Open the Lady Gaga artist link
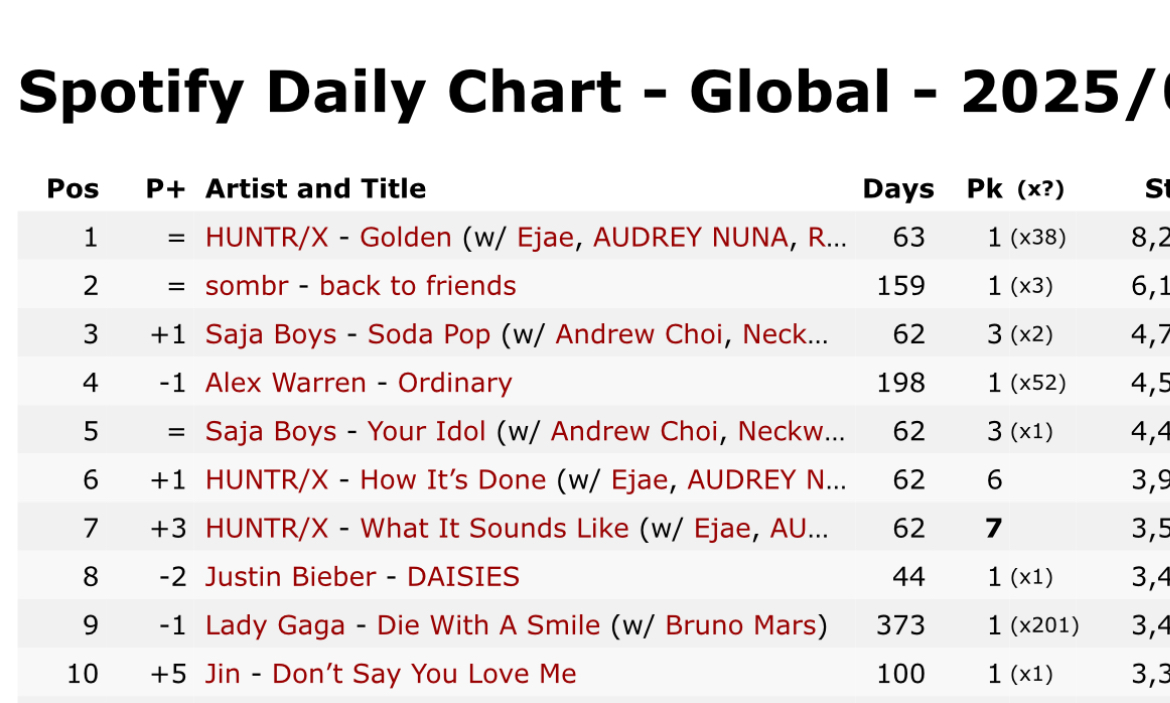 (x=274, y=626)
